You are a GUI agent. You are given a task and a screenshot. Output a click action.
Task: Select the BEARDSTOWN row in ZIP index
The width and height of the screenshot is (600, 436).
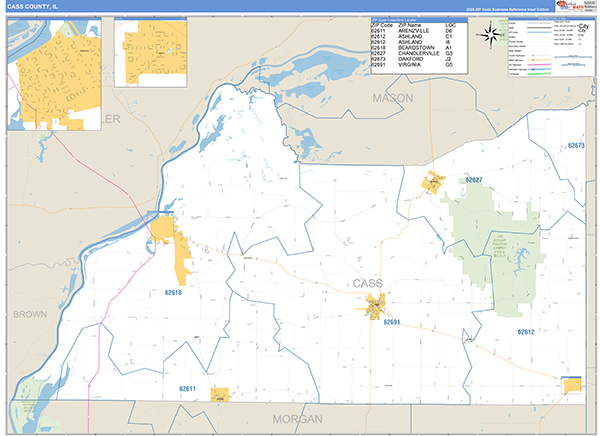413,48
